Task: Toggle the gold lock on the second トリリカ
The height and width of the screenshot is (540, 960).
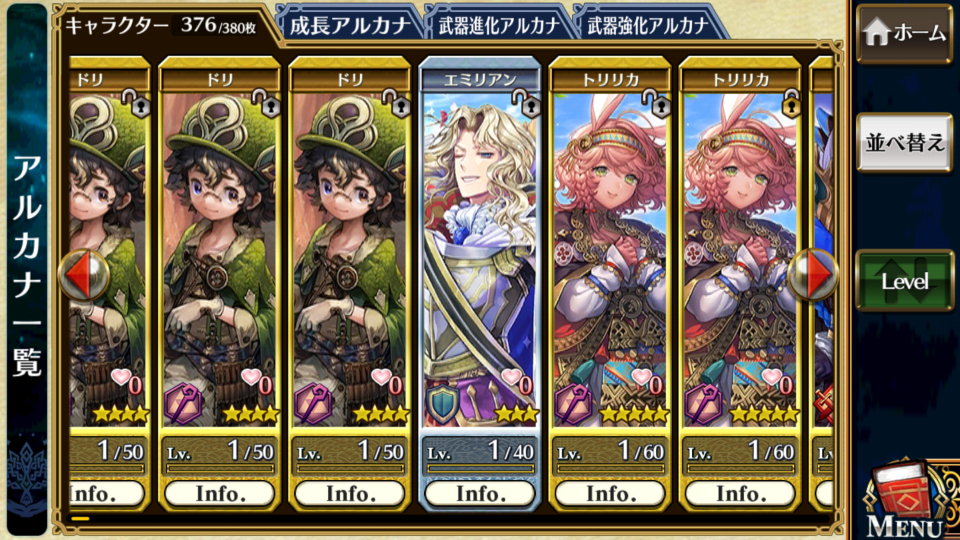Action: point(790,102)
